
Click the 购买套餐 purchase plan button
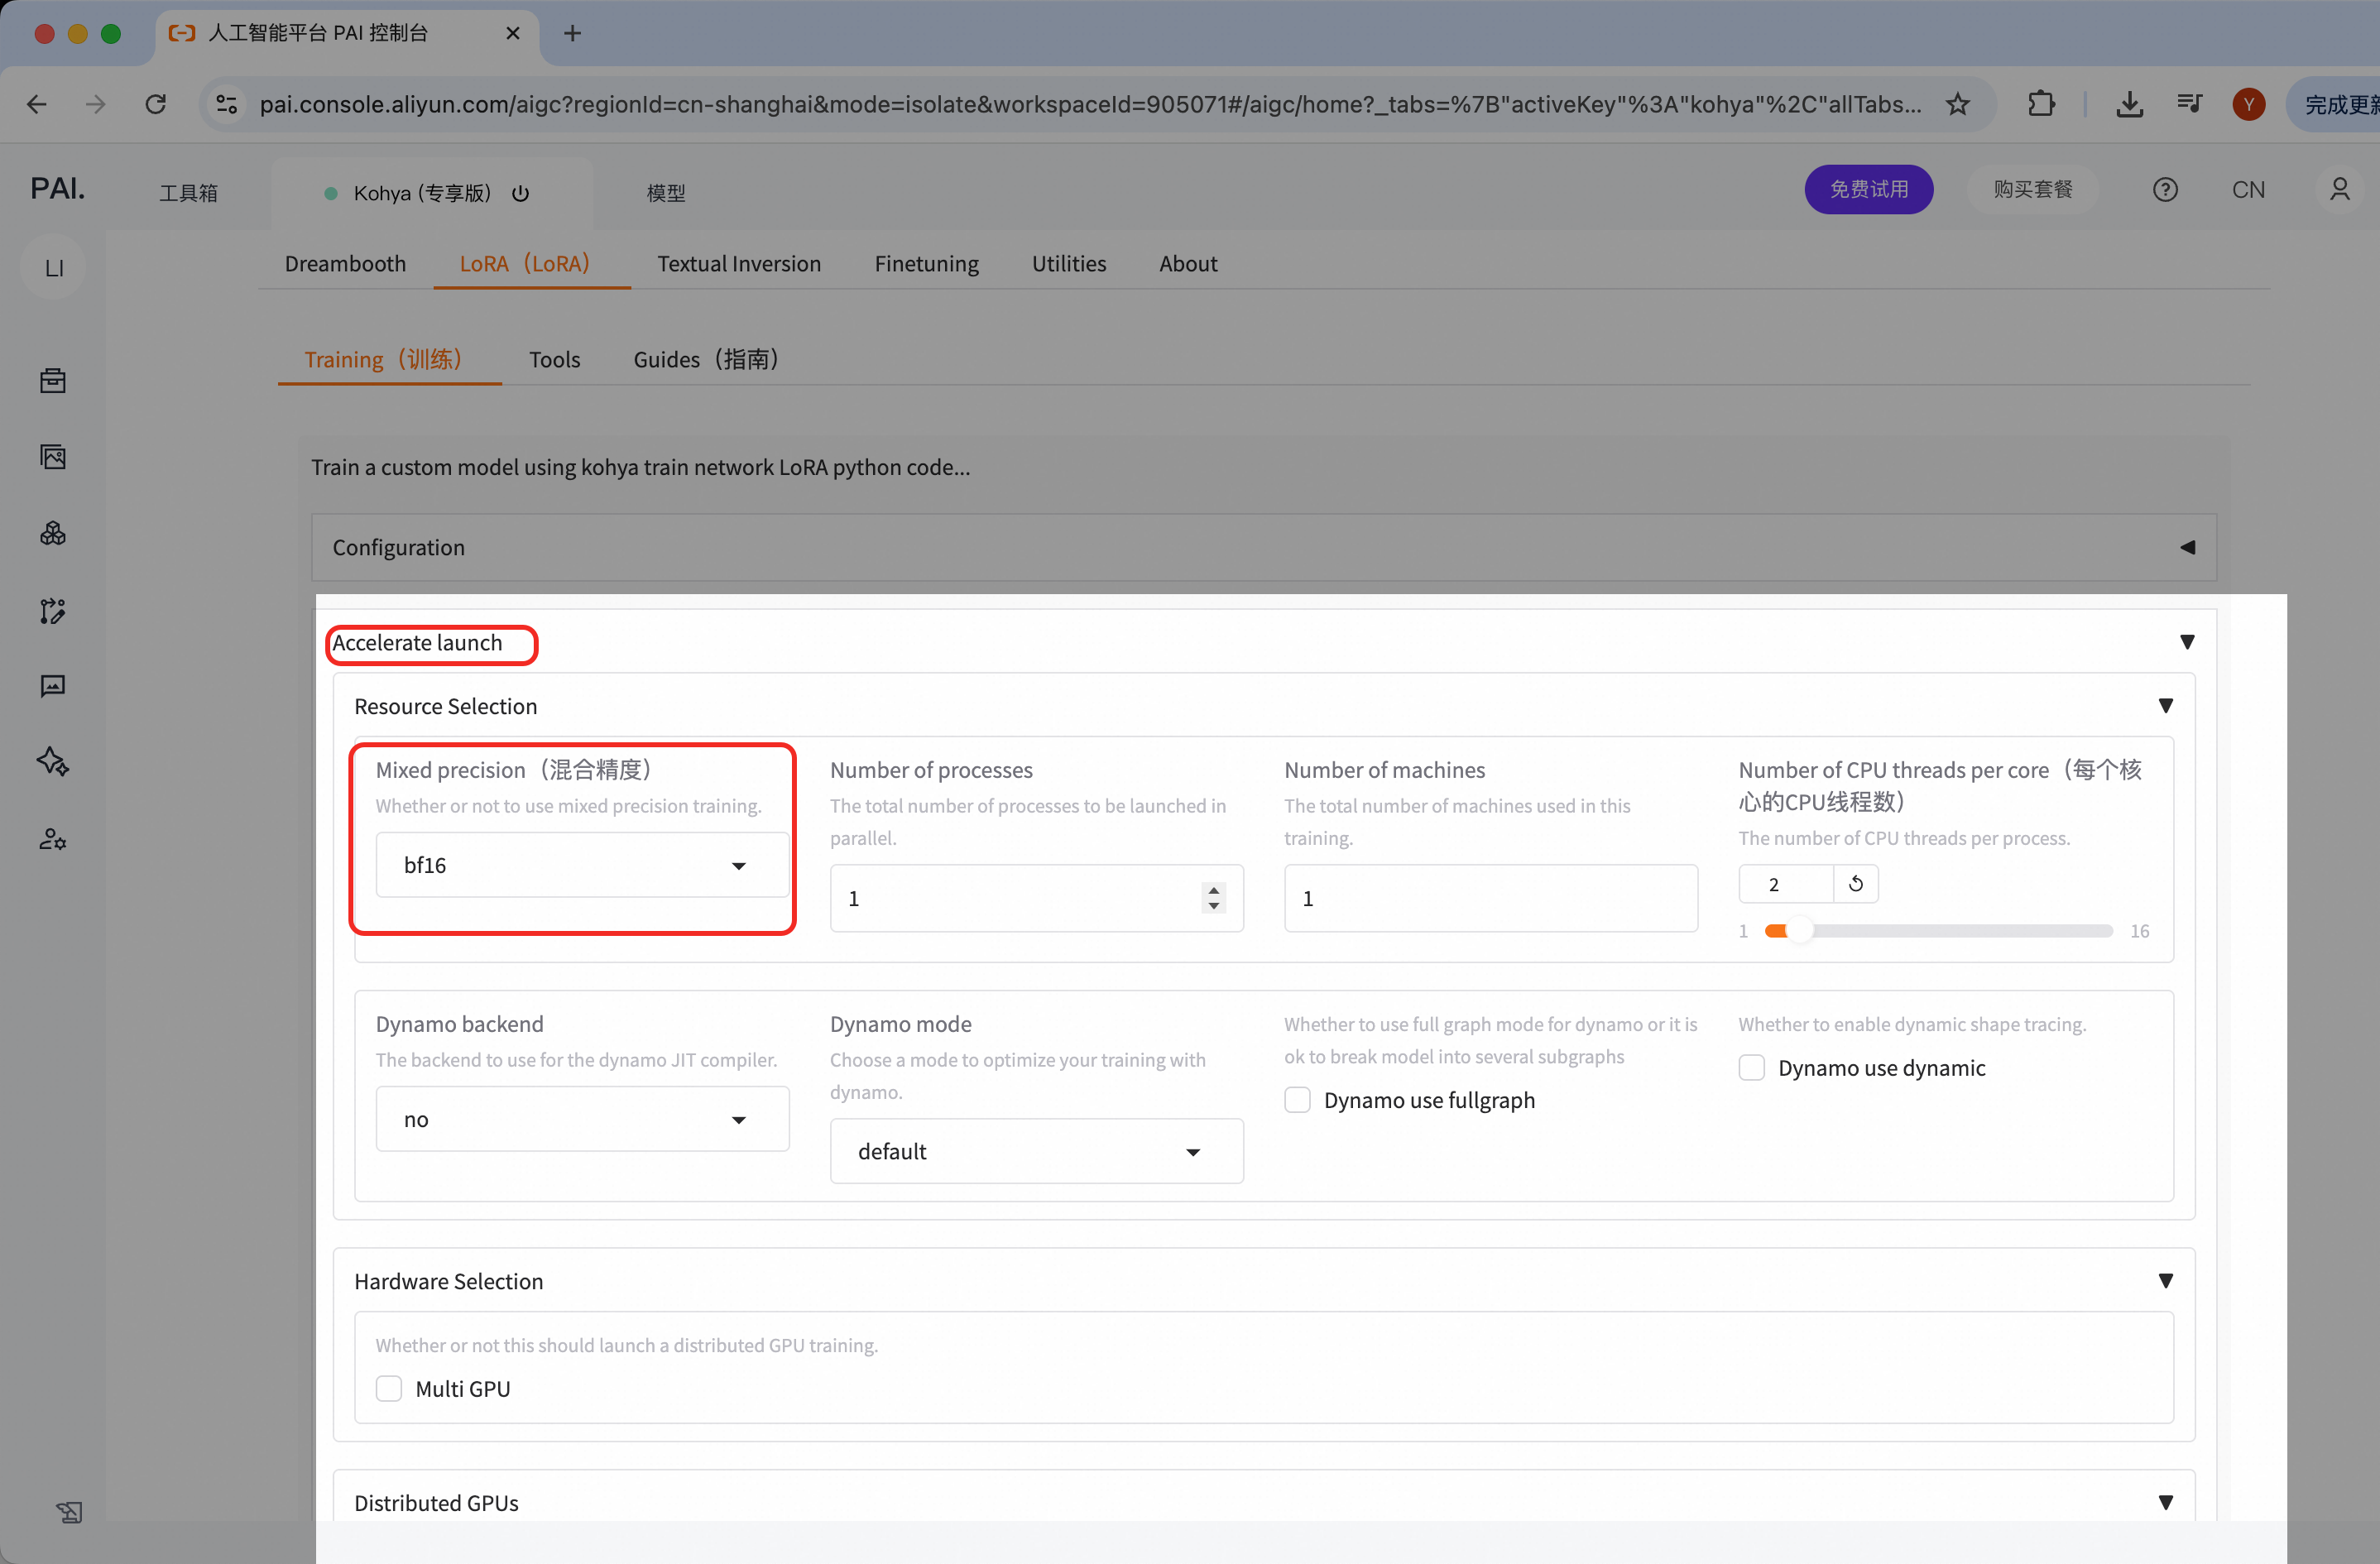(2032, 190)
